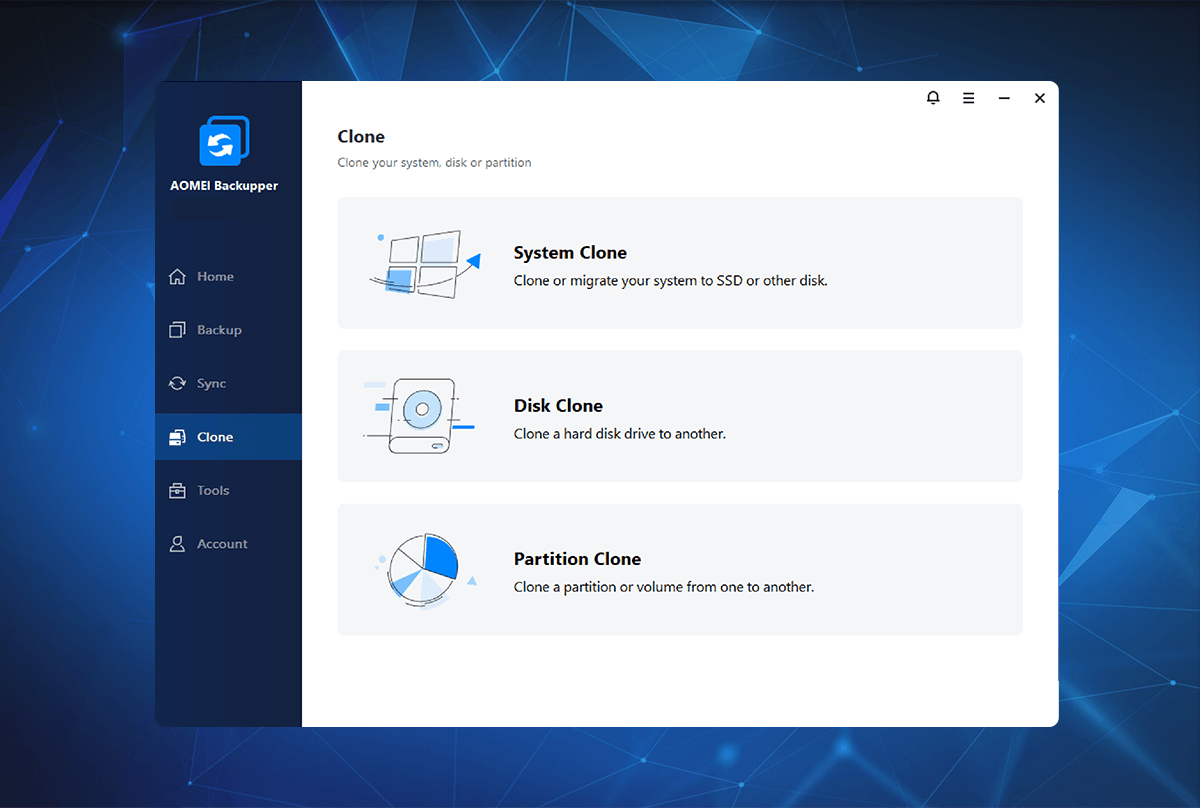Open notifications via the bell icon

pyautogui.click(x=933, y=97)
